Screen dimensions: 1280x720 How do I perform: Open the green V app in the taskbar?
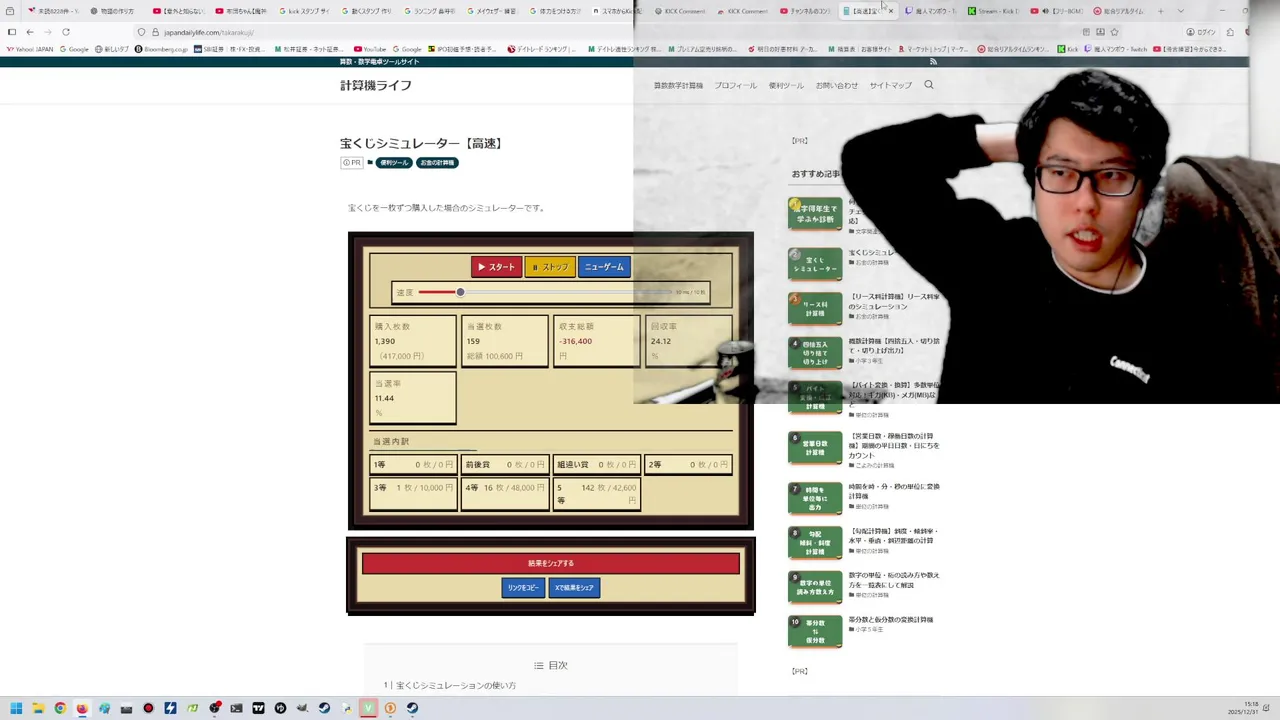coord(368,708)
